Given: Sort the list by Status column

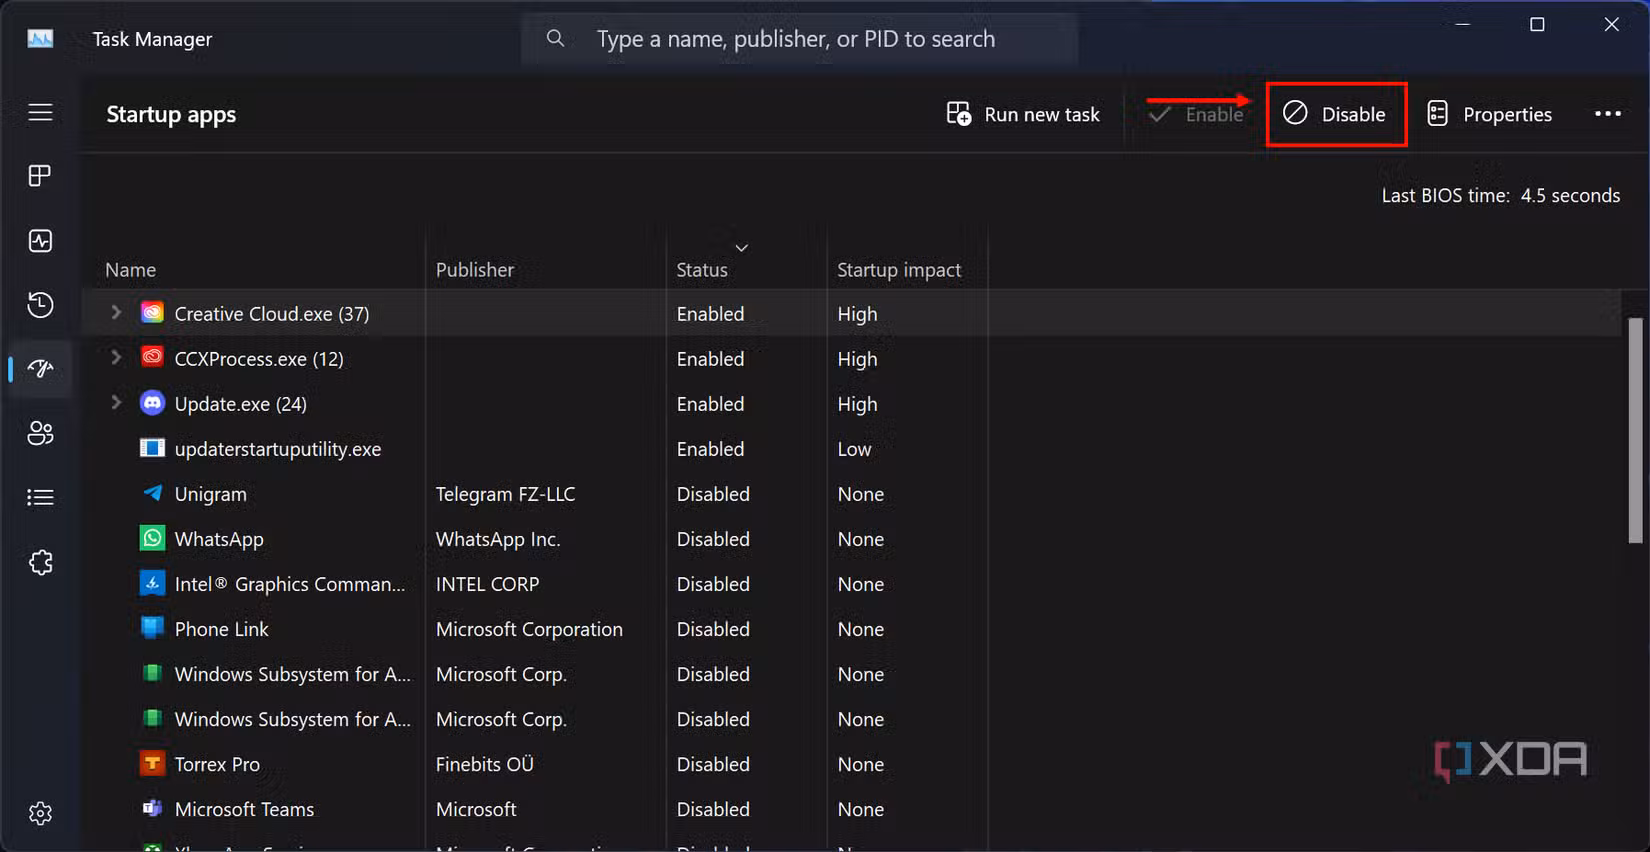Looking at the screenshot, I should 702,270.
